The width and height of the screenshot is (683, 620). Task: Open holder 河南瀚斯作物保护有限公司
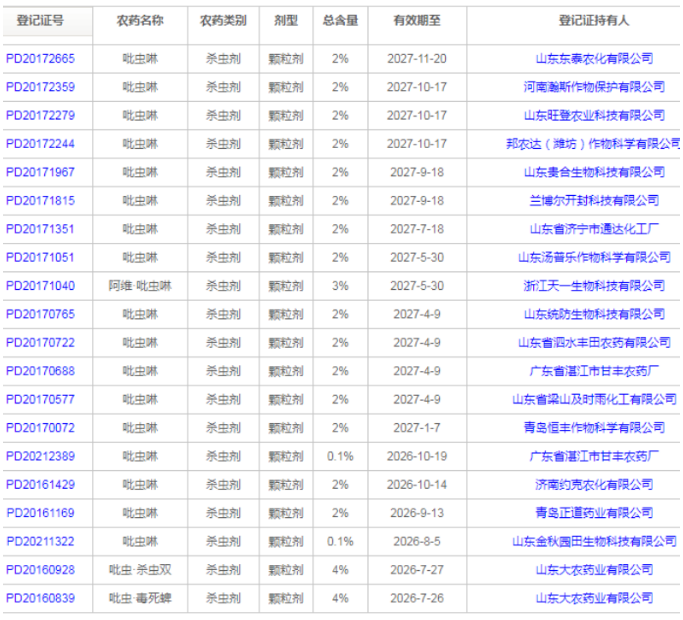[594, 87]
